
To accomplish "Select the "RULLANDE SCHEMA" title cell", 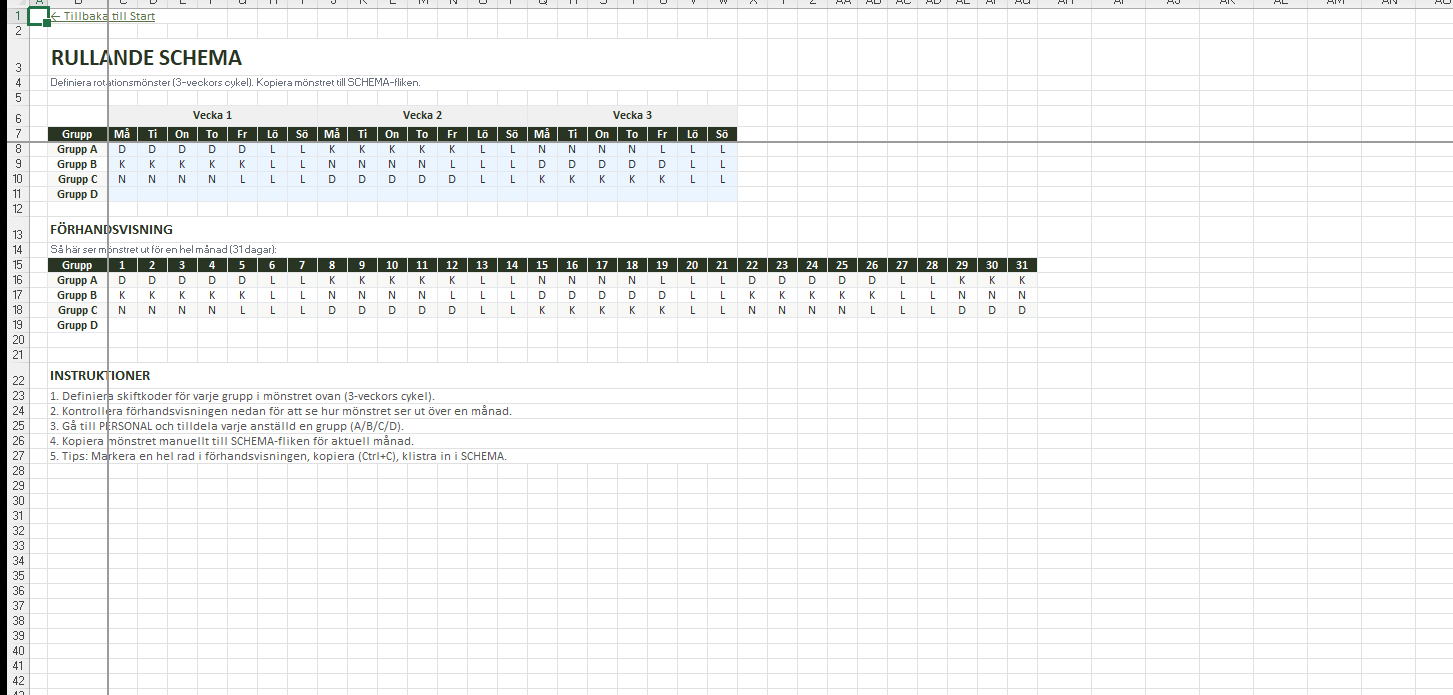I will (x=146, y=59).
